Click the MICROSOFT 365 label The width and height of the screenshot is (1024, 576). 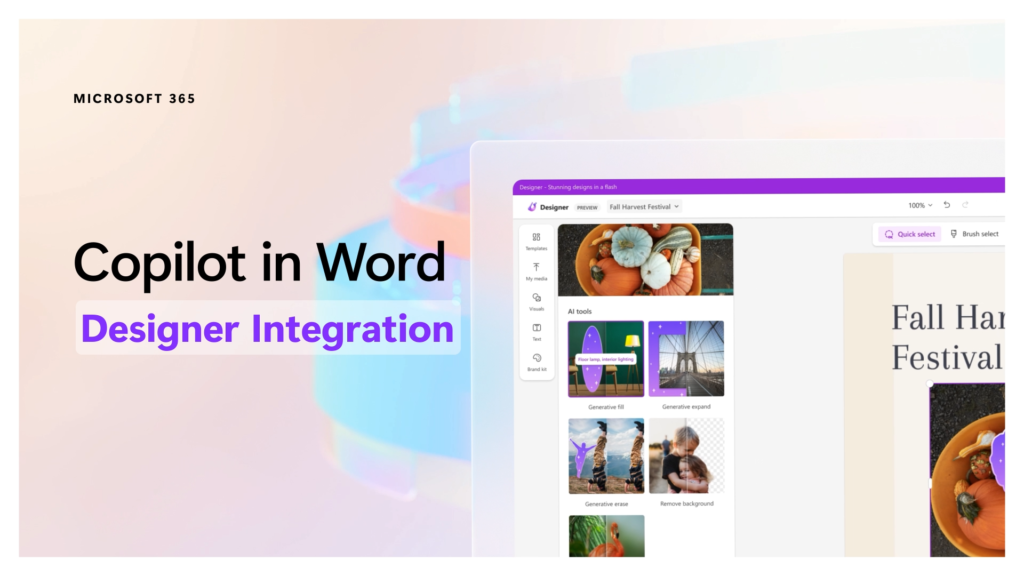point(134,99)
